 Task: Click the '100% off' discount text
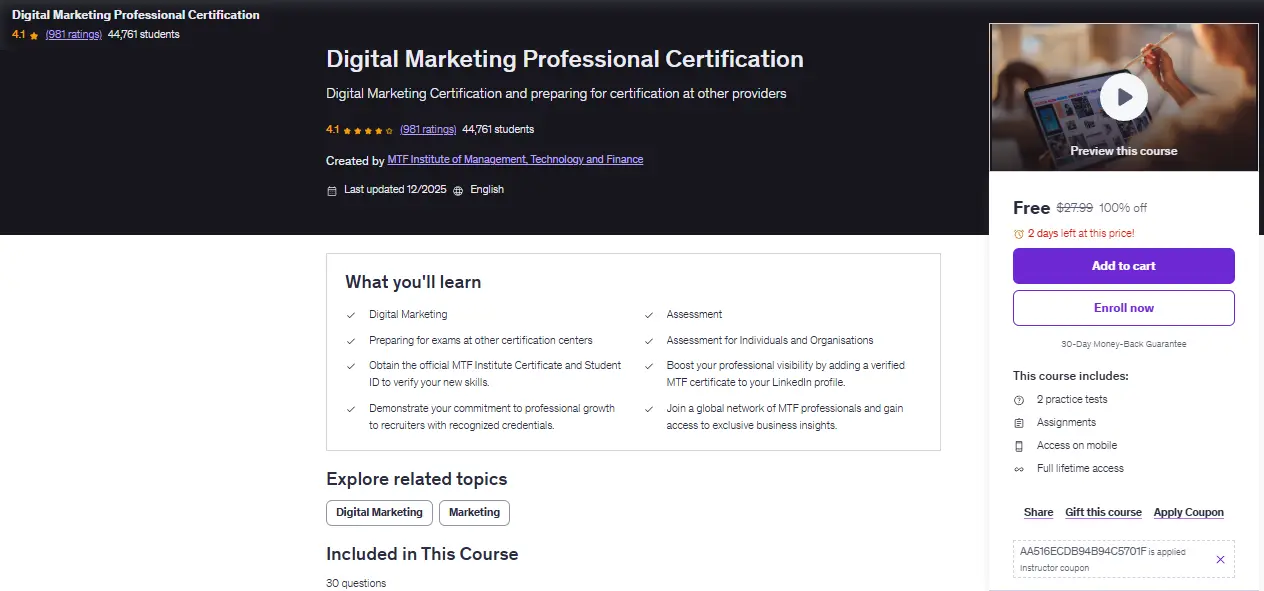coord(1123,208)
